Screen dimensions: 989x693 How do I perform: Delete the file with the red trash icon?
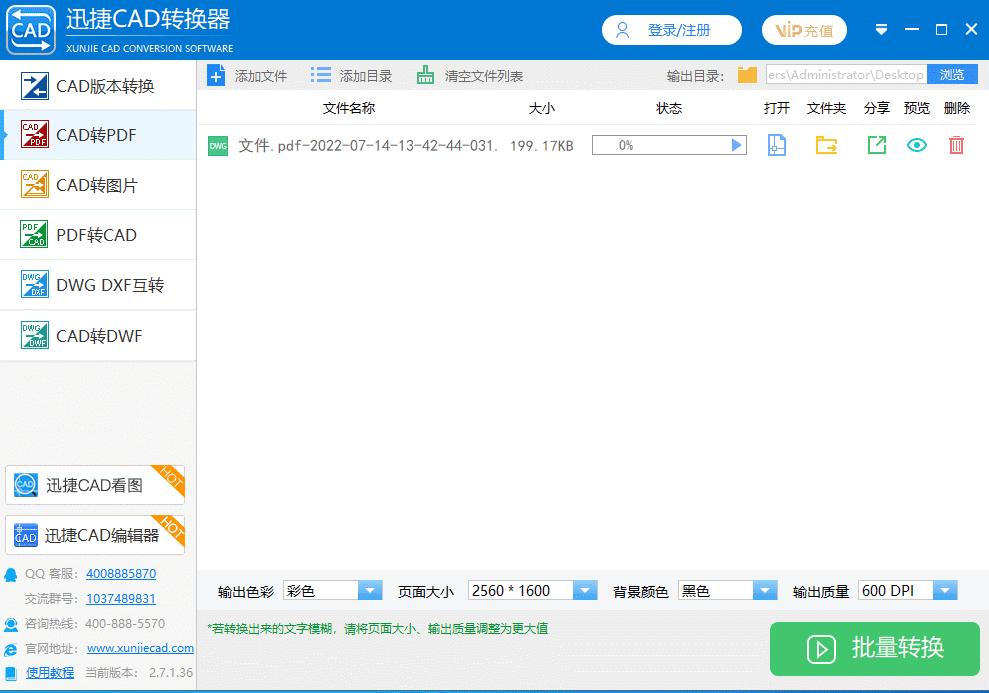(x=956, y=145)
